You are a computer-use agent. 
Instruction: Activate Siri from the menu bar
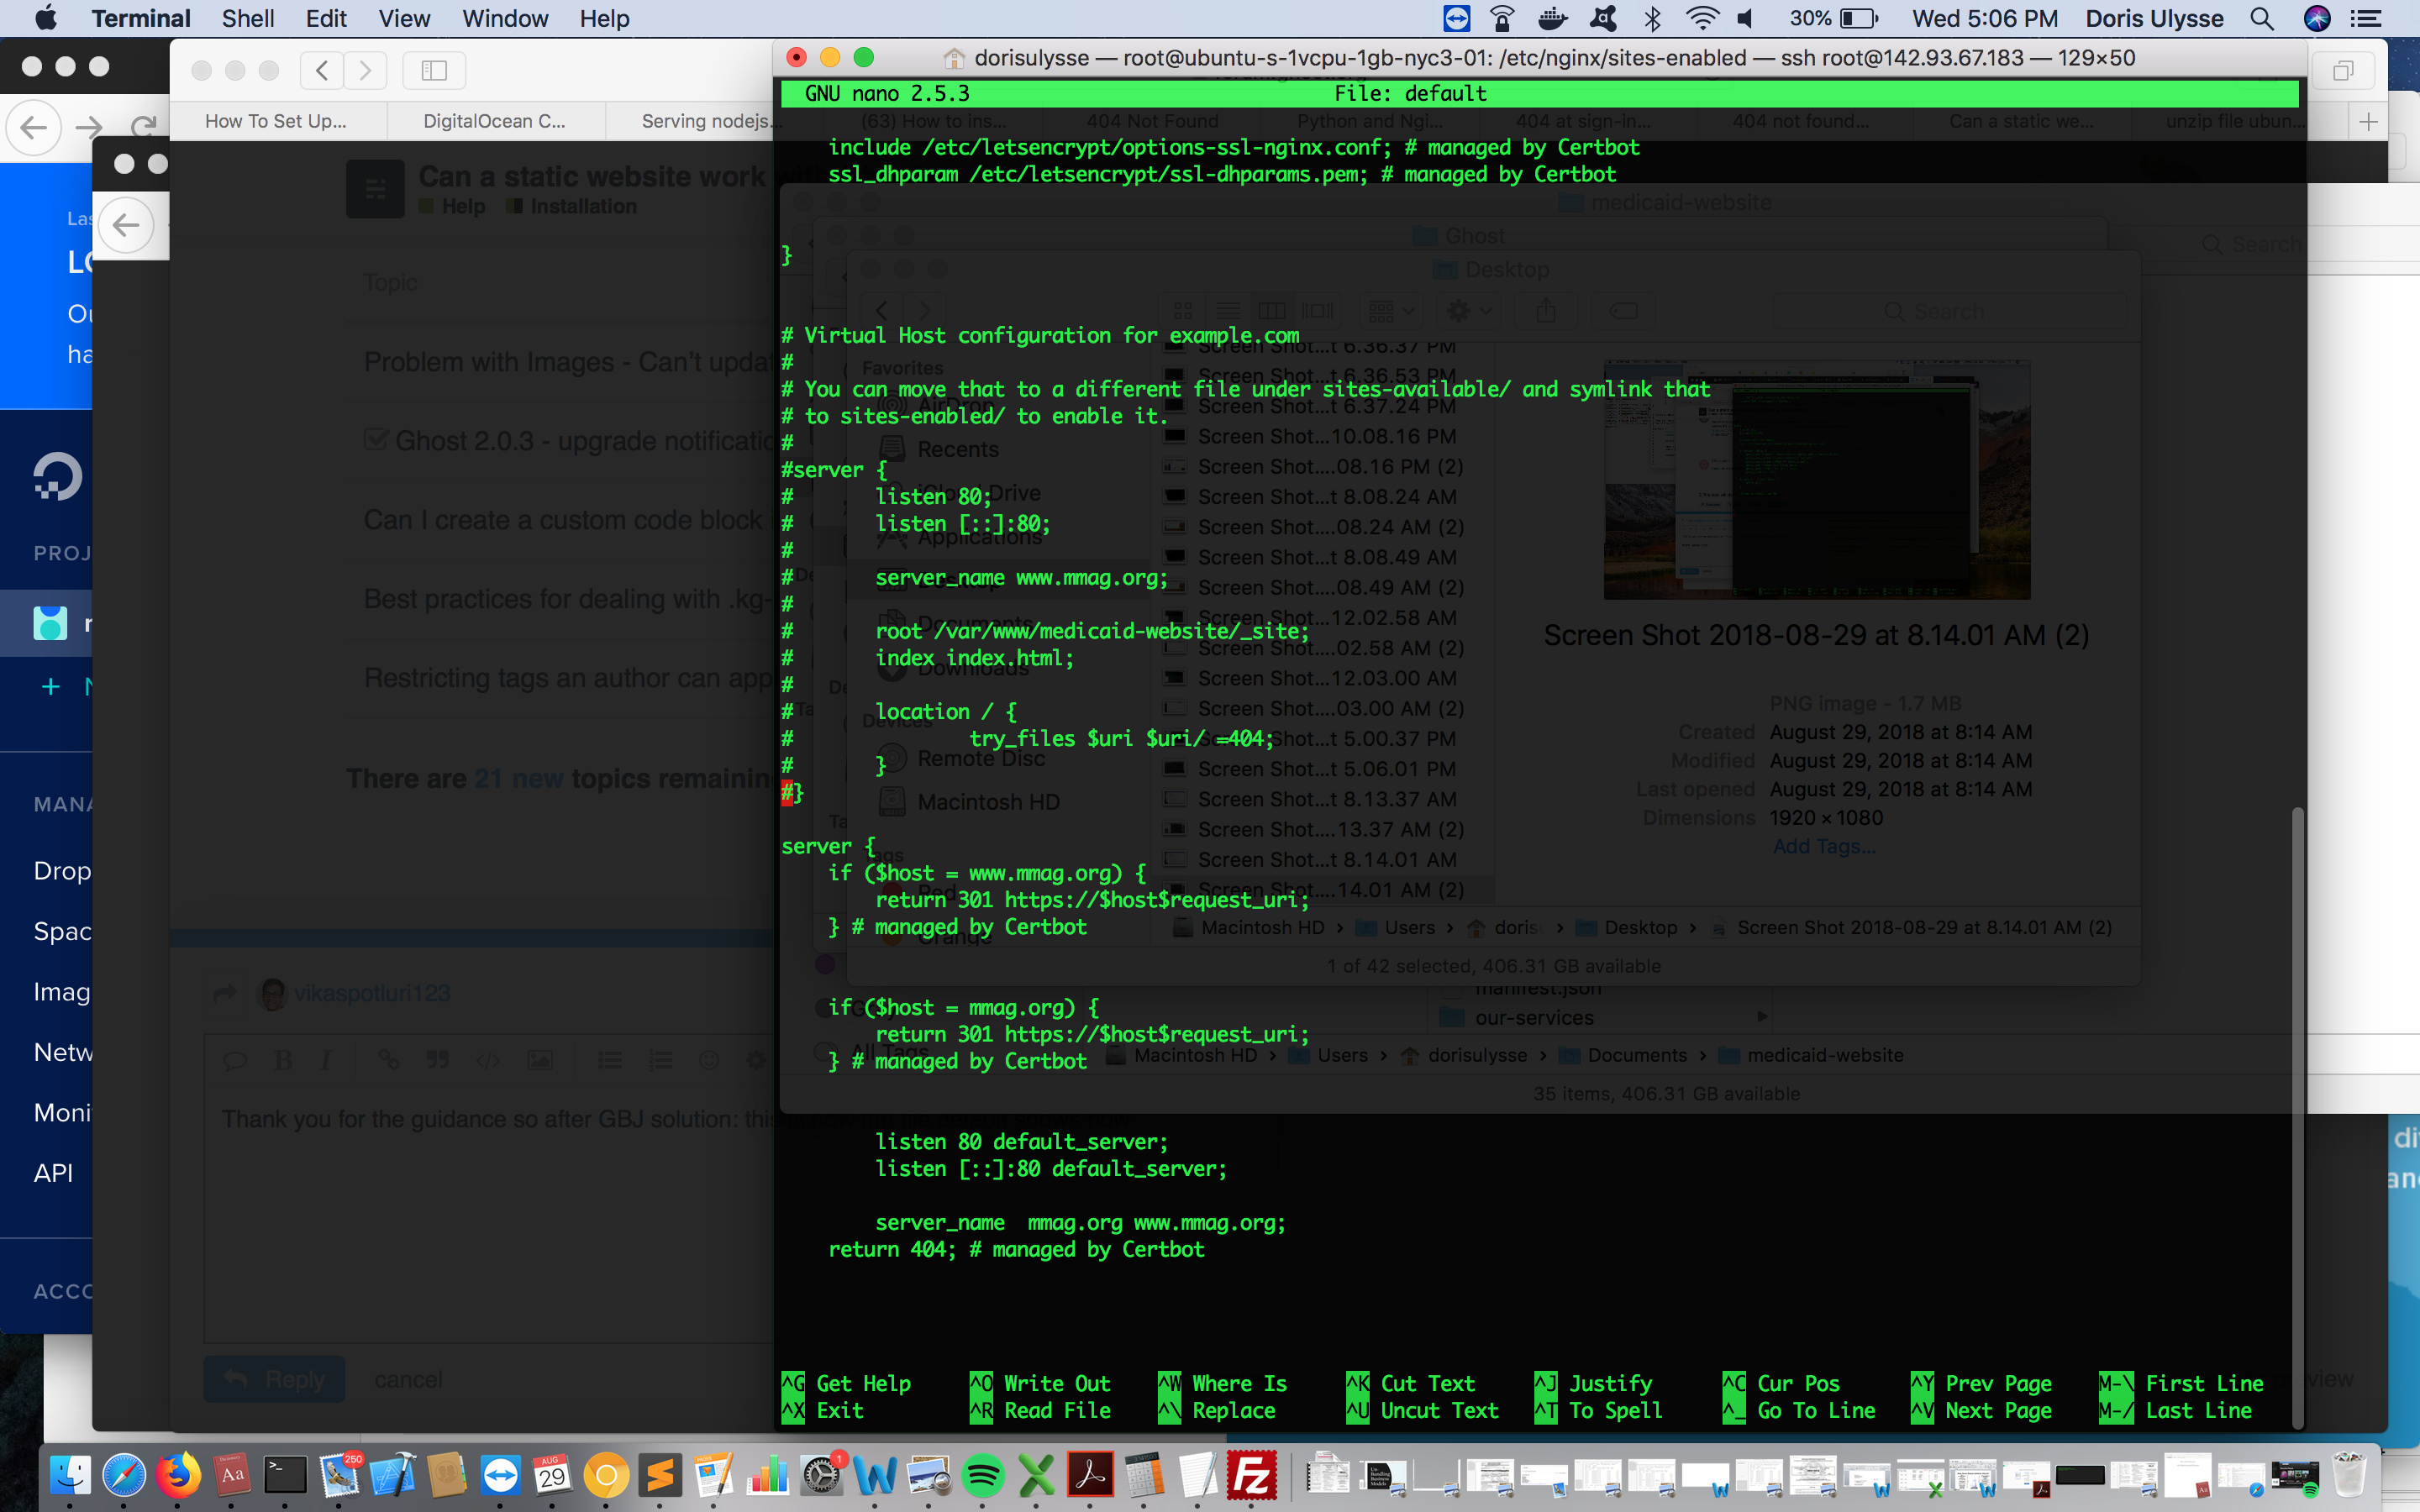point(2317,18)
